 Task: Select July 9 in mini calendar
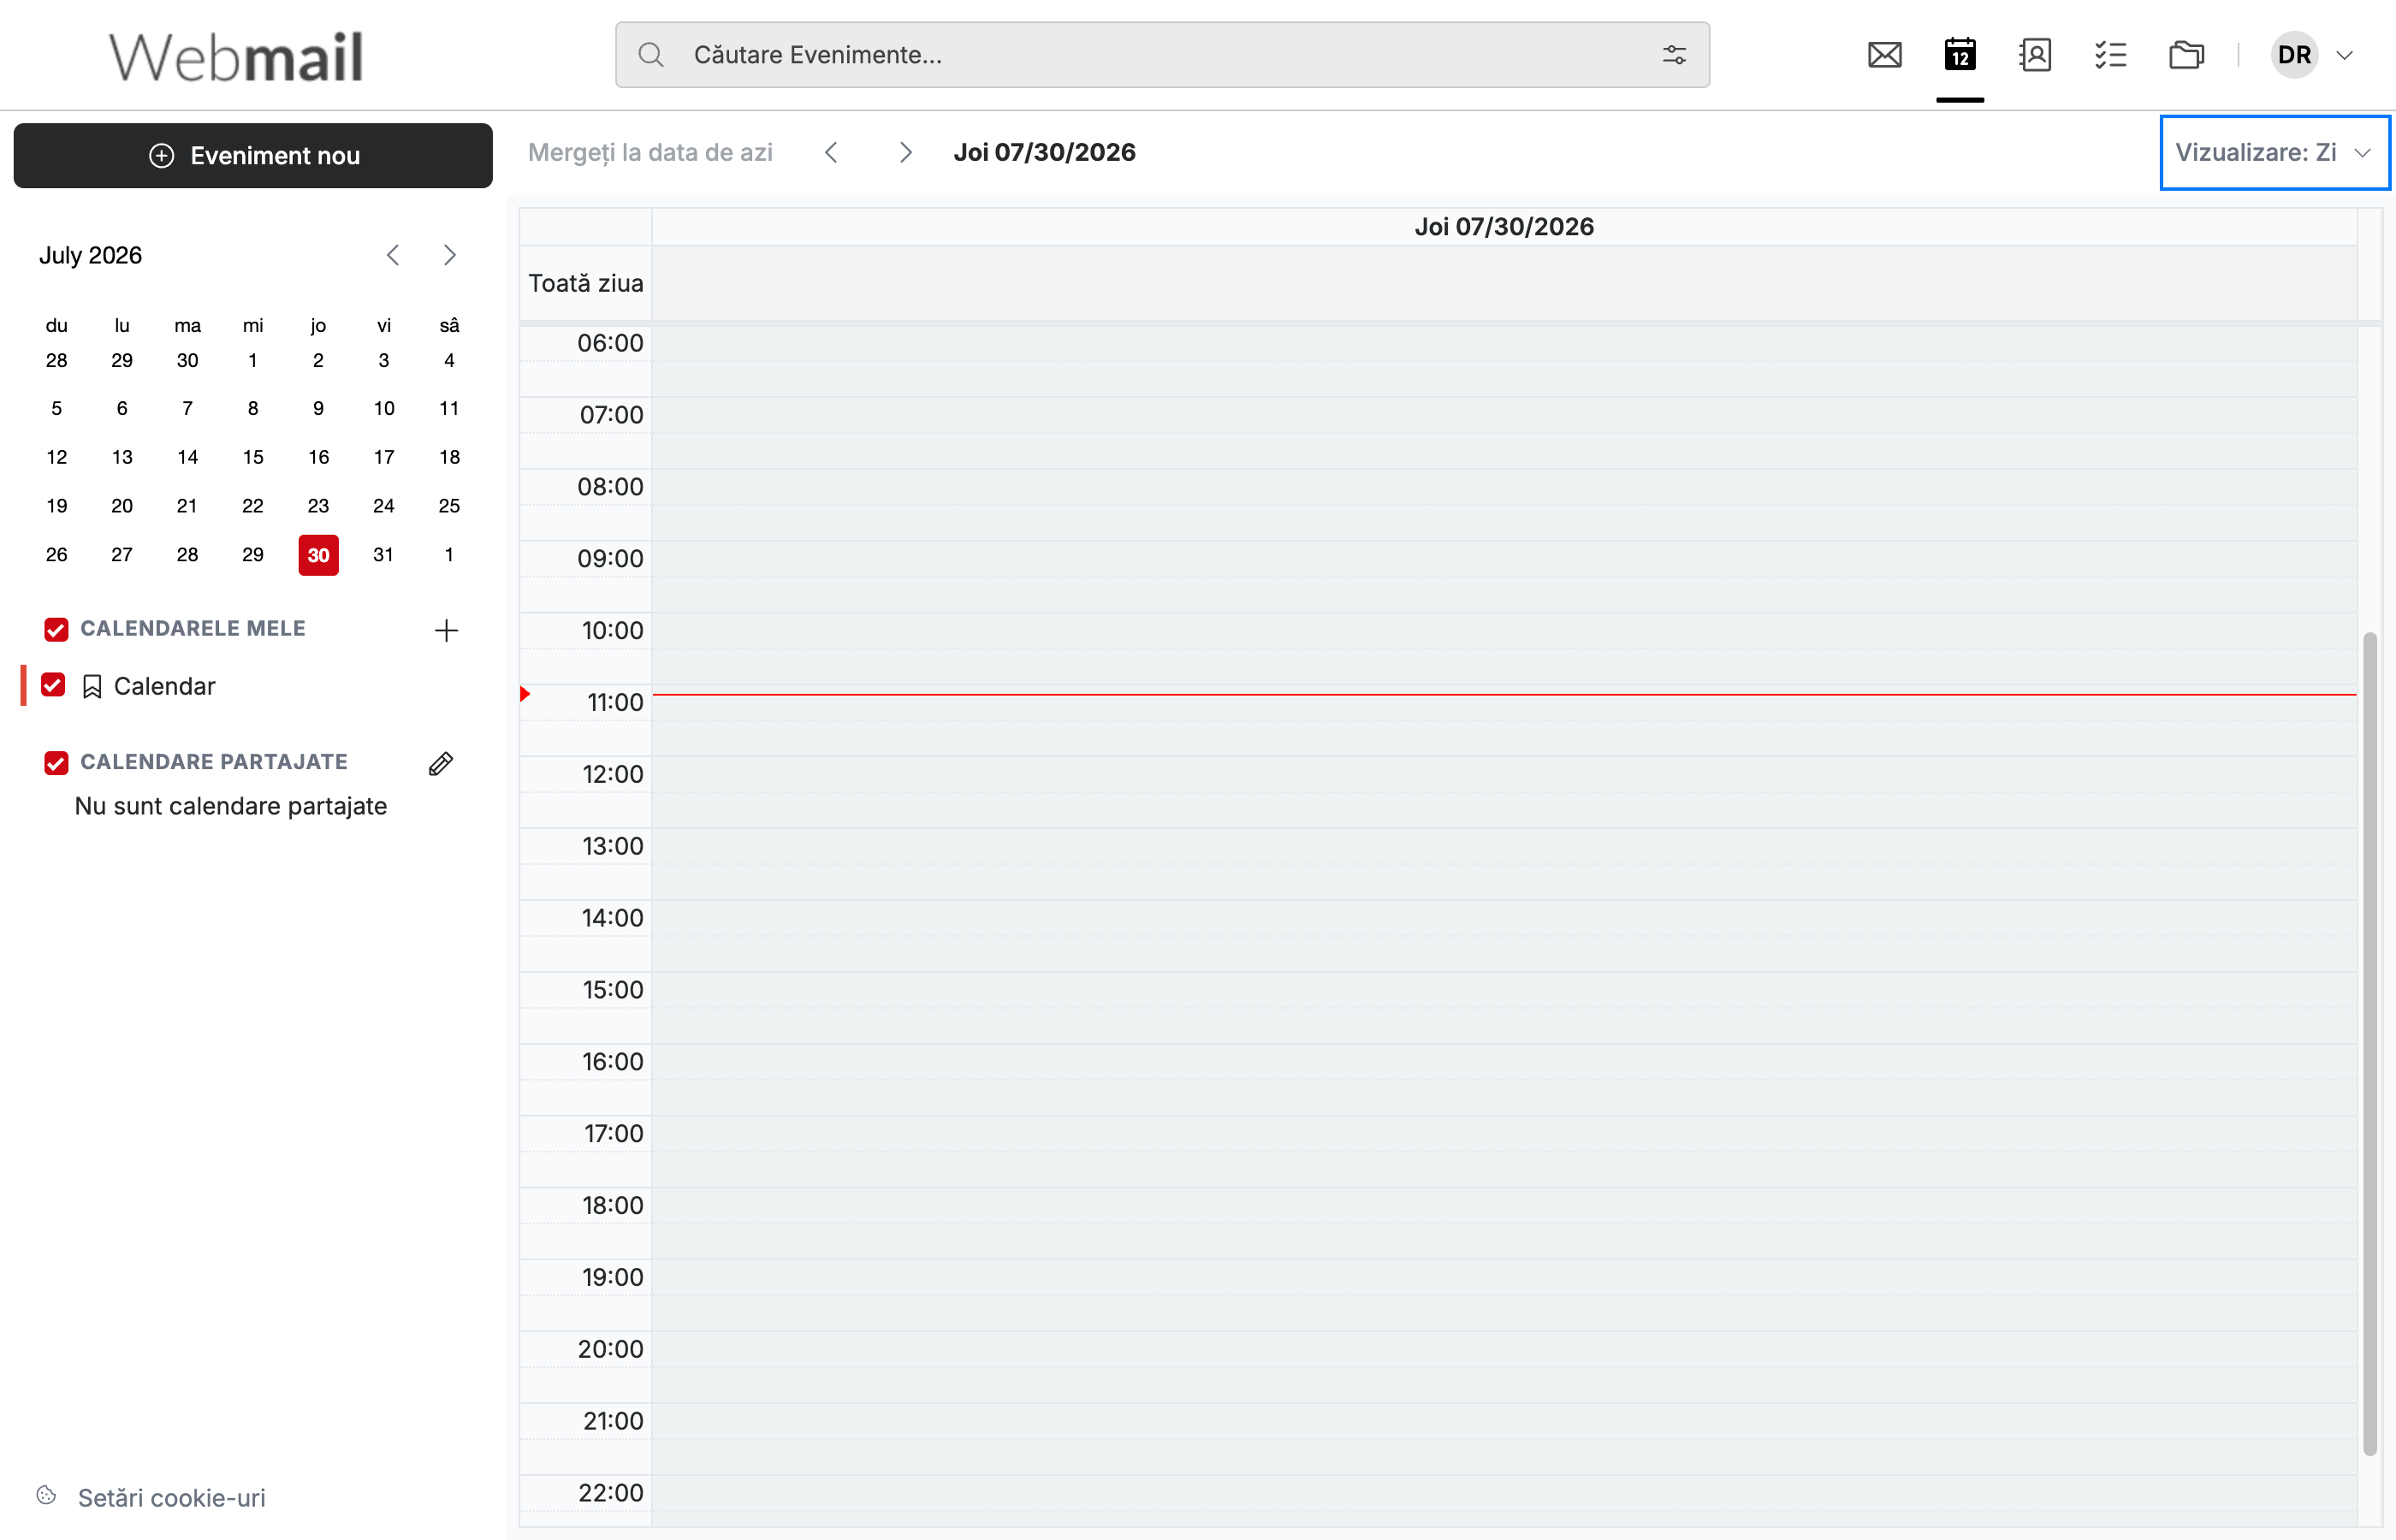[318, 408]
